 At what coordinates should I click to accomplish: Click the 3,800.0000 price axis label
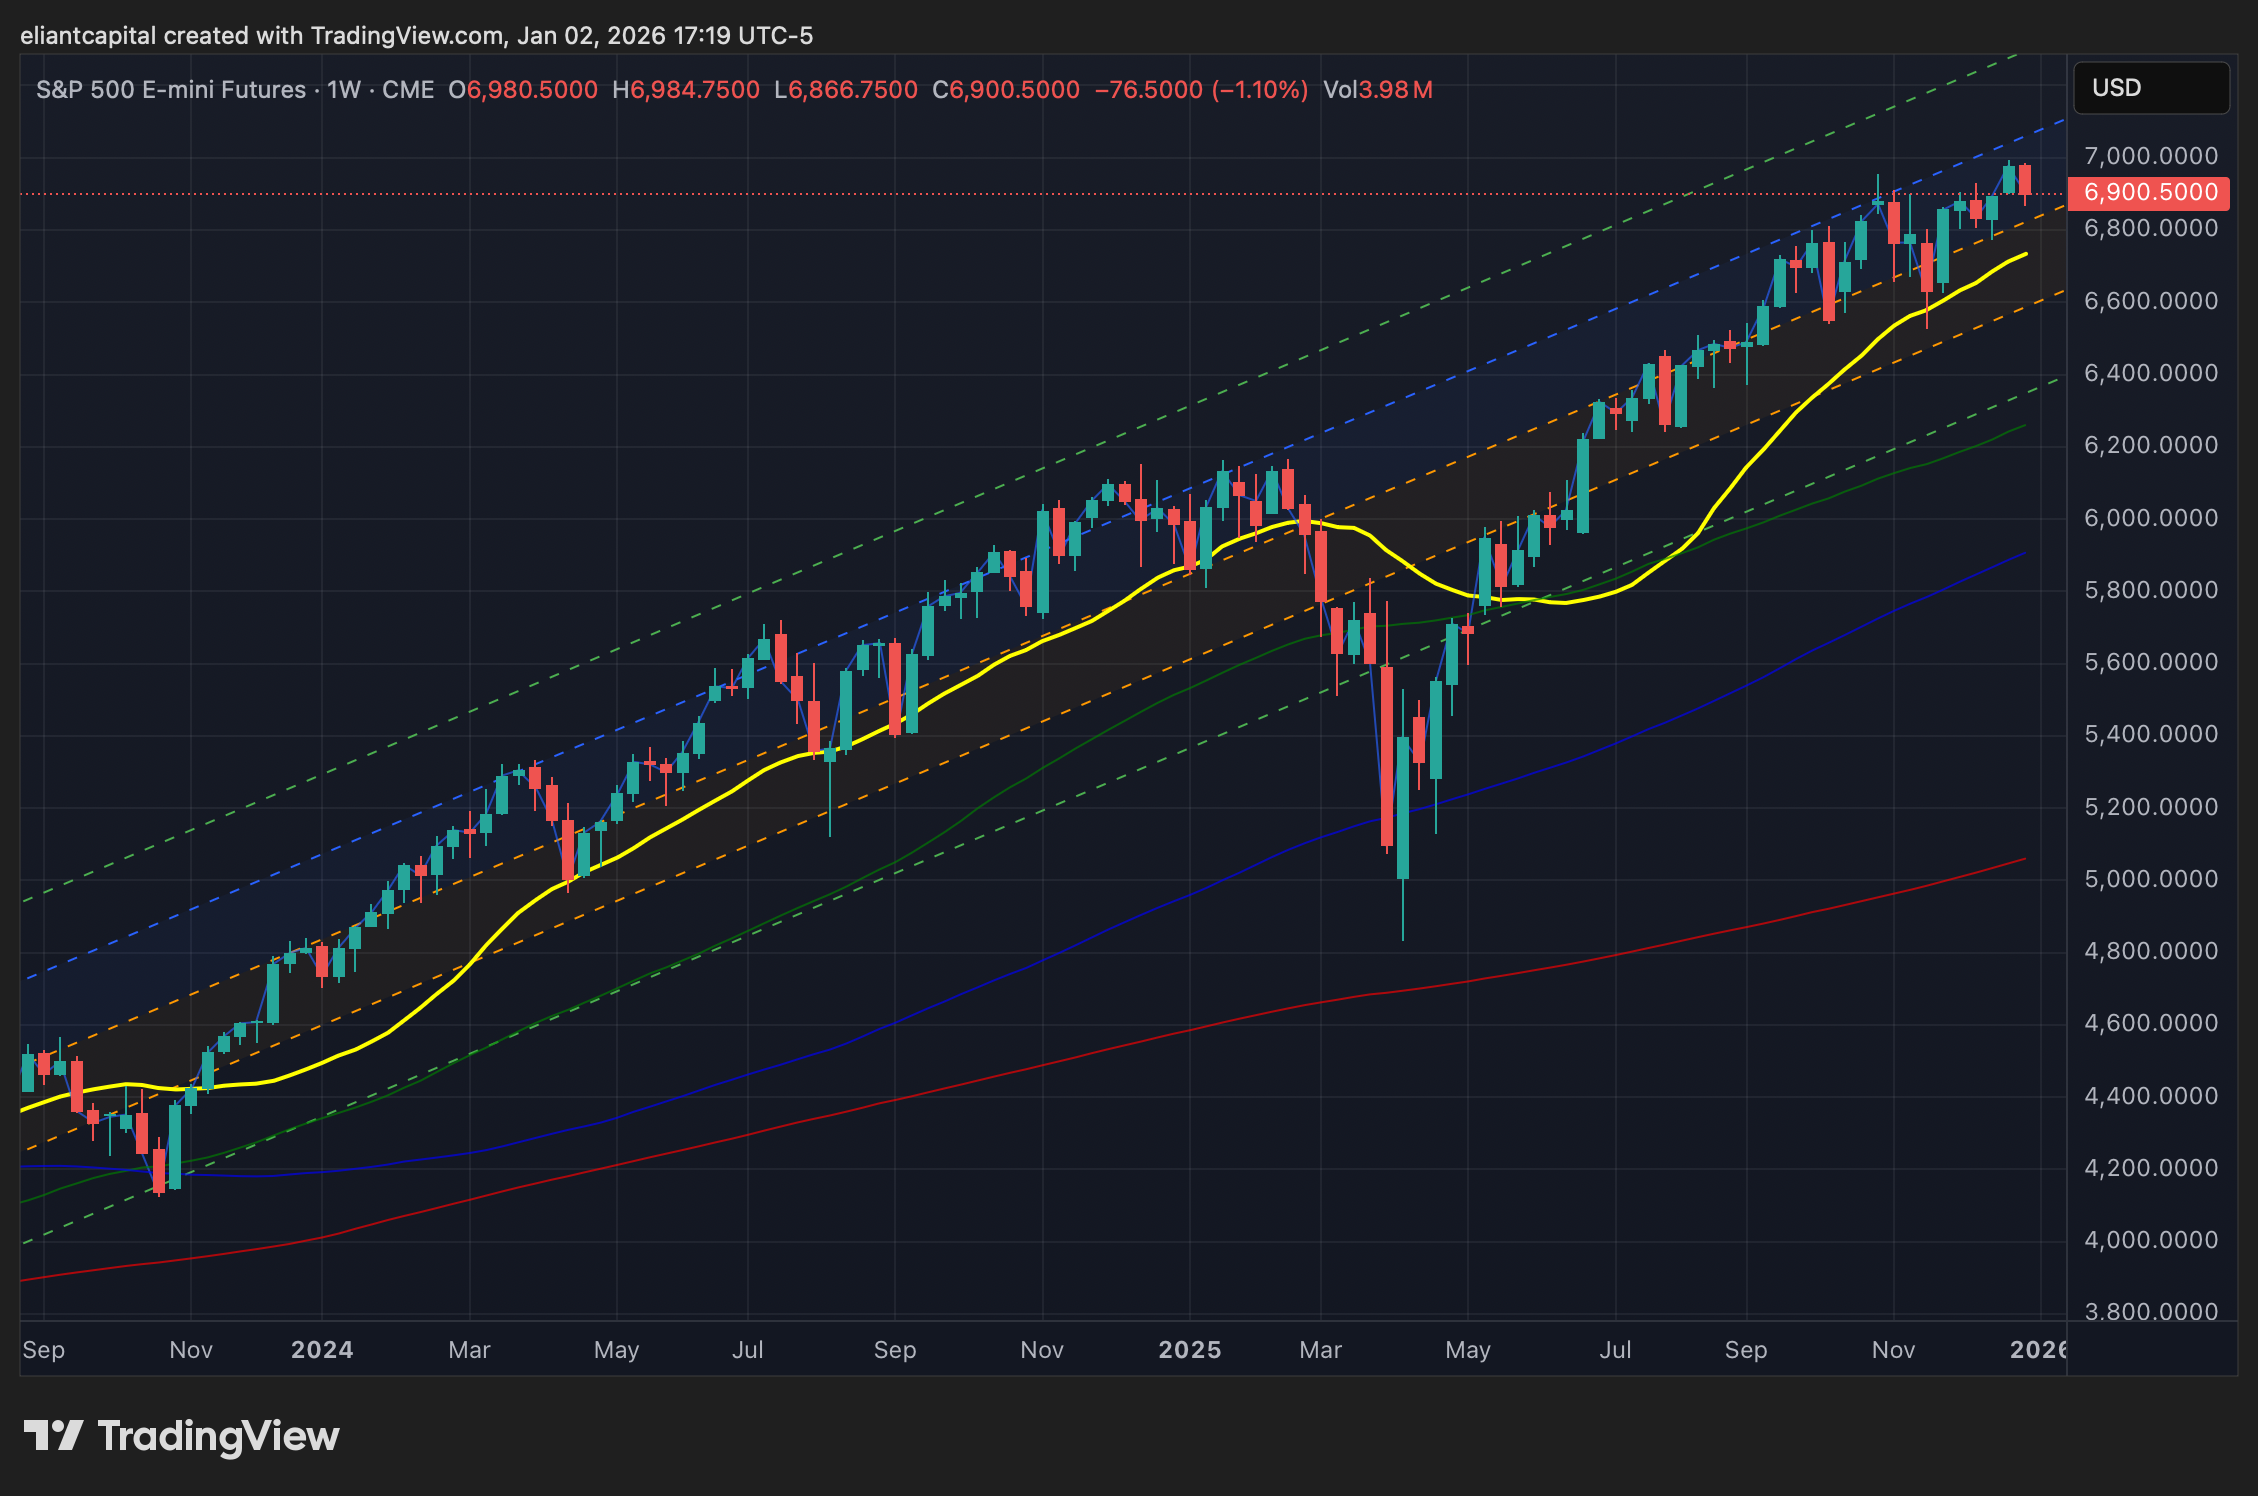[2150, 1311]
